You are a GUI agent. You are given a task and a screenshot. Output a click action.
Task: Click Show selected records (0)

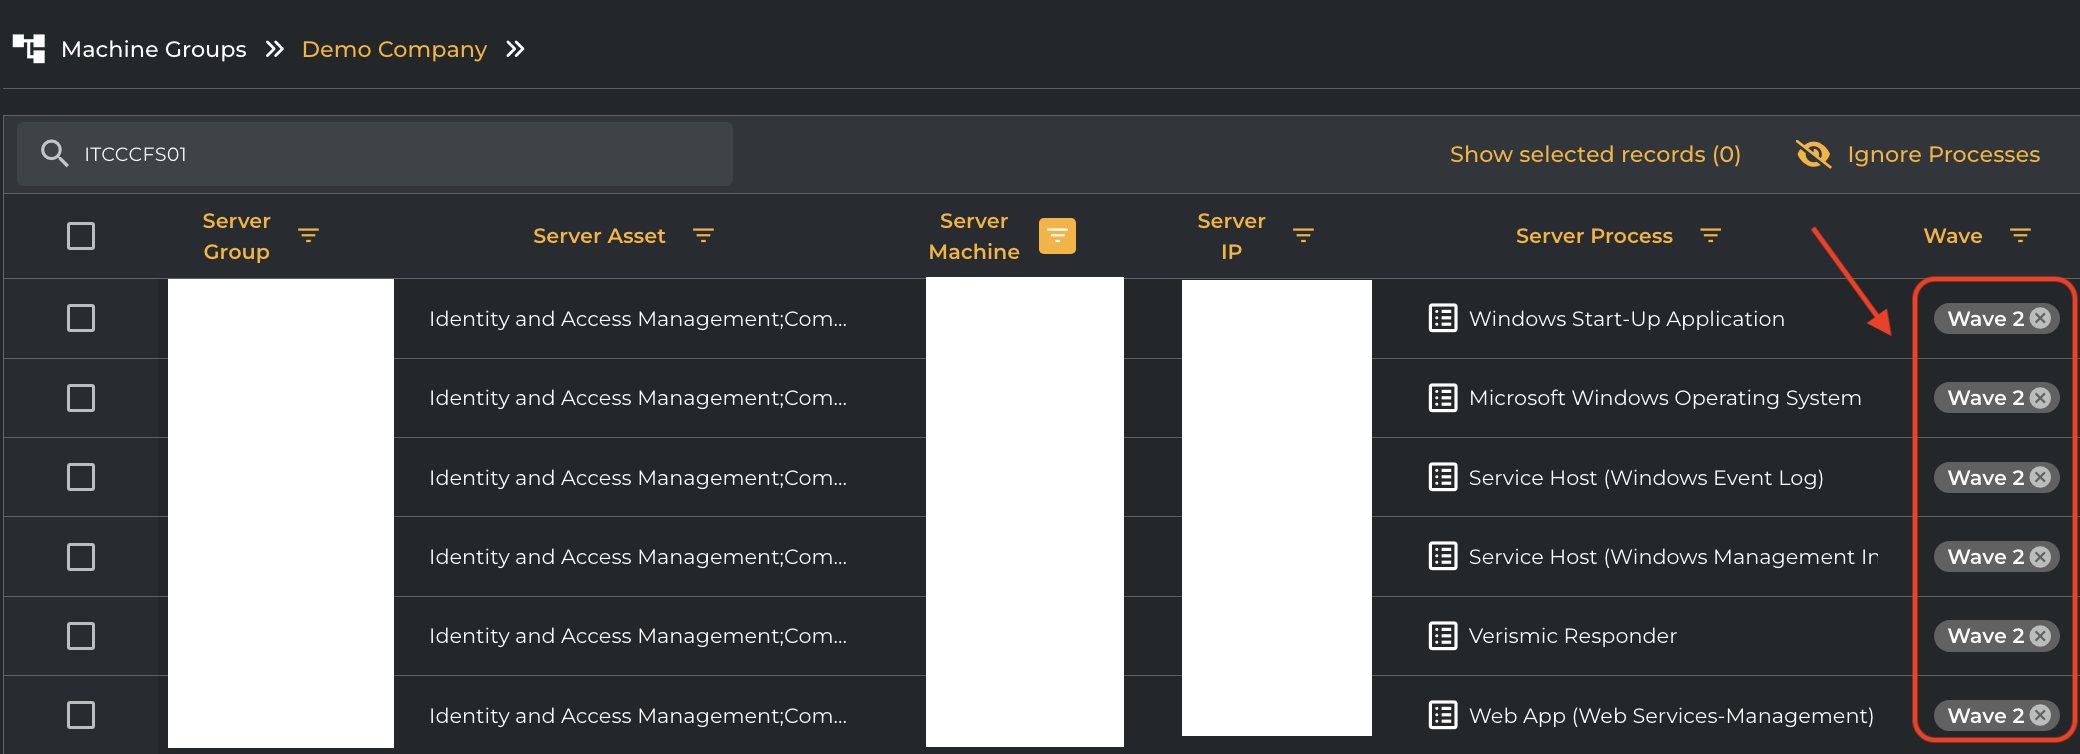click(x=1595, y=154)
